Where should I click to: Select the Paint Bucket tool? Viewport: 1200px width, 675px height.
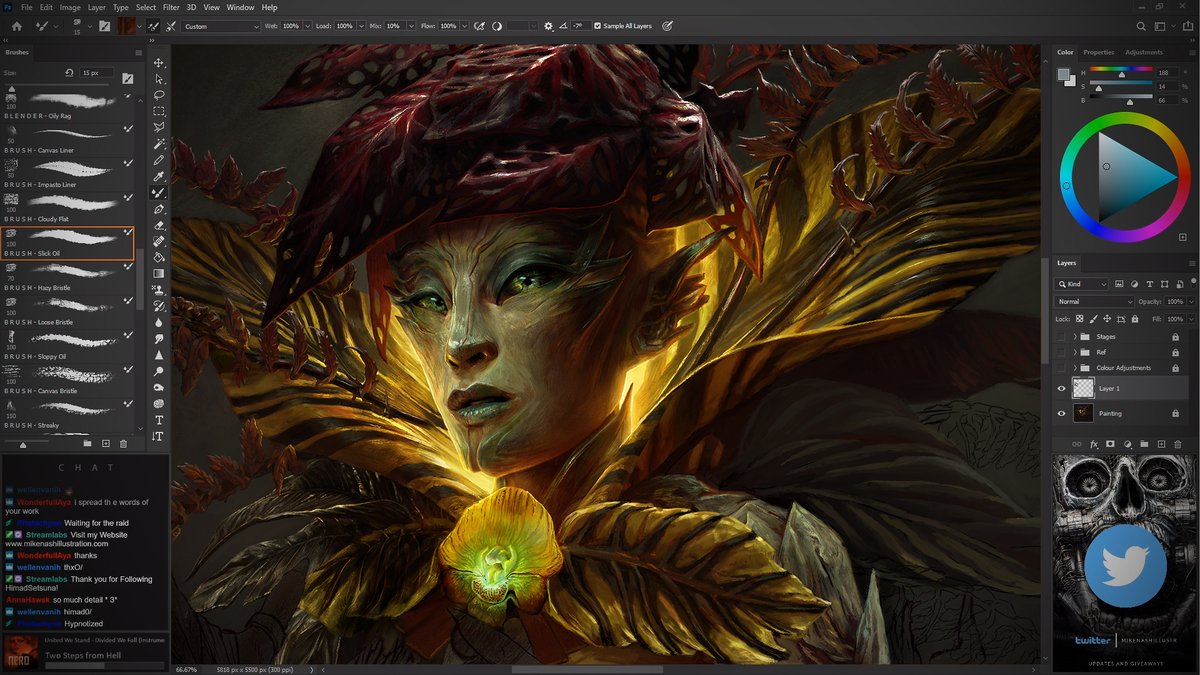pos(159,257)
